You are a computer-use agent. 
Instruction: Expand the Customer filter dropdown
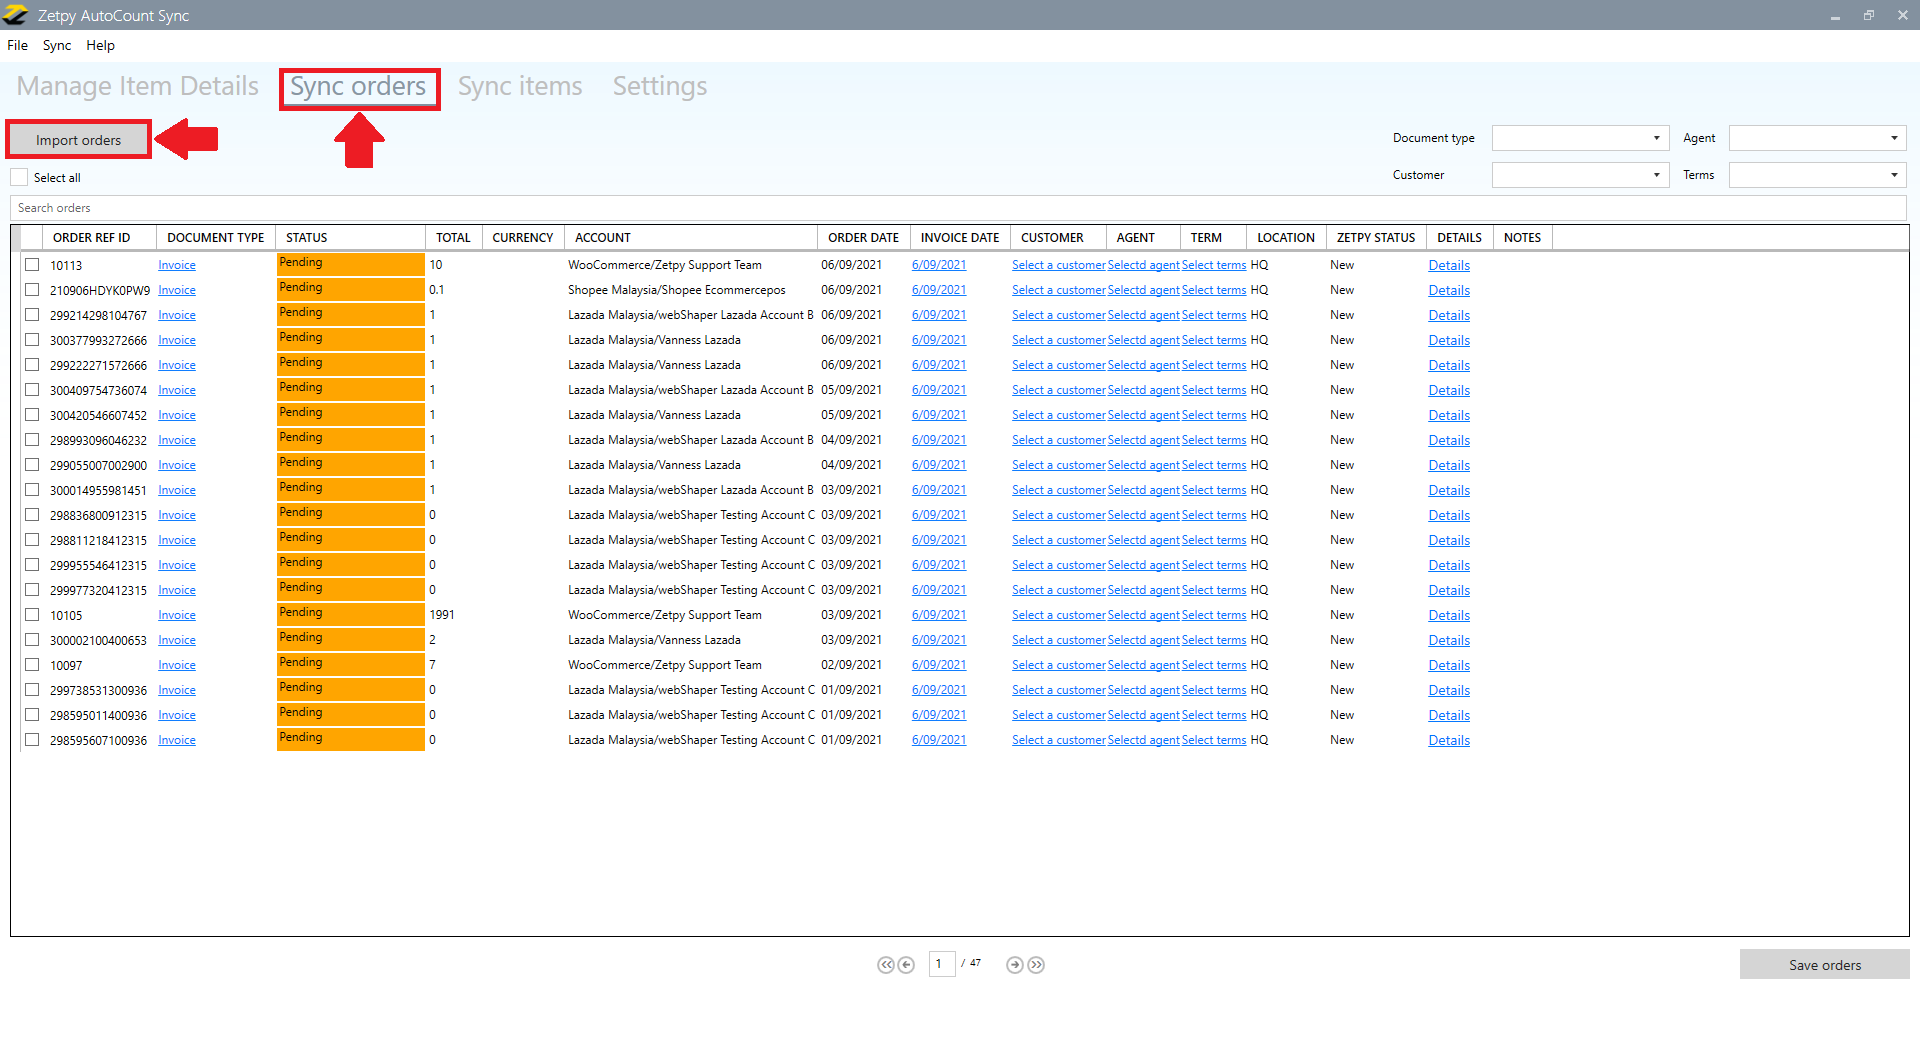tap(1580, 175)
